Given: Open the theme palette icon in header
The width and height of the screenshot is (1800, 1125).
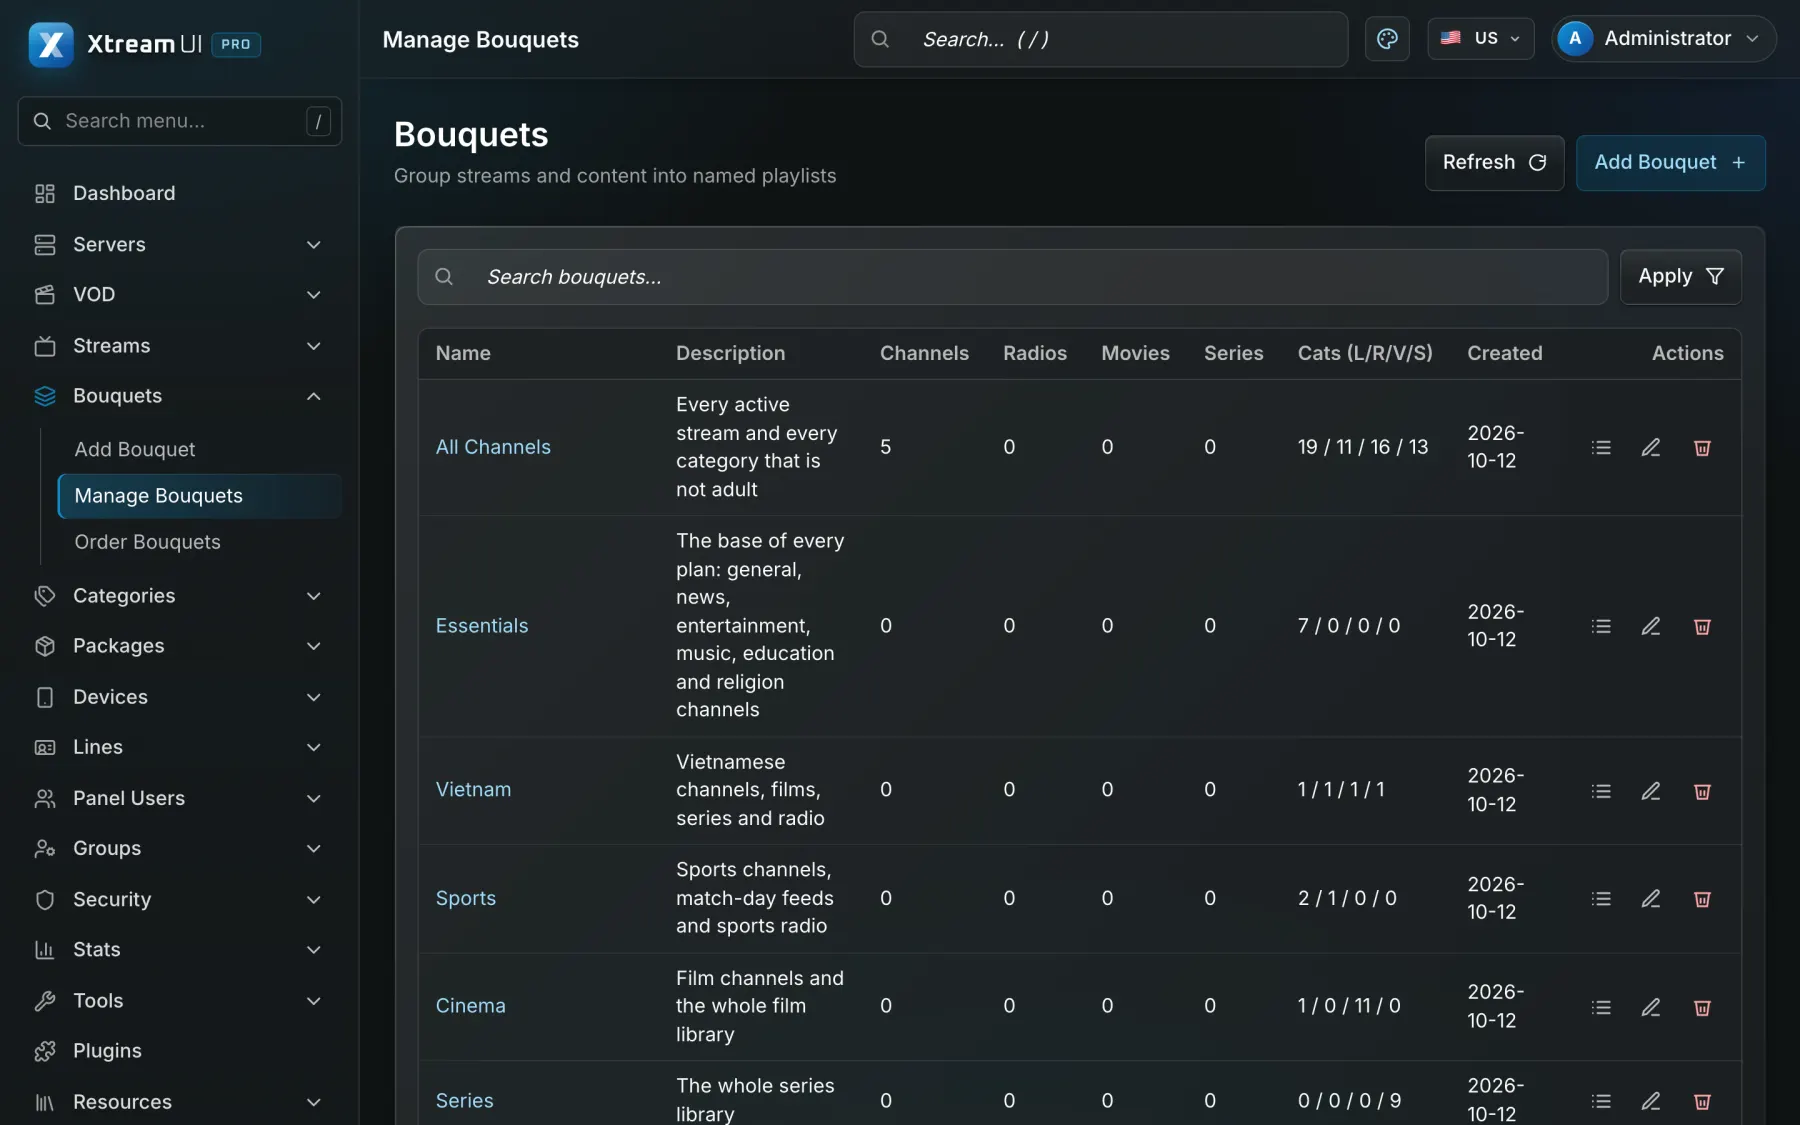Looking at the screenshot, I should pyautogui.click(x=1387, y=39).
